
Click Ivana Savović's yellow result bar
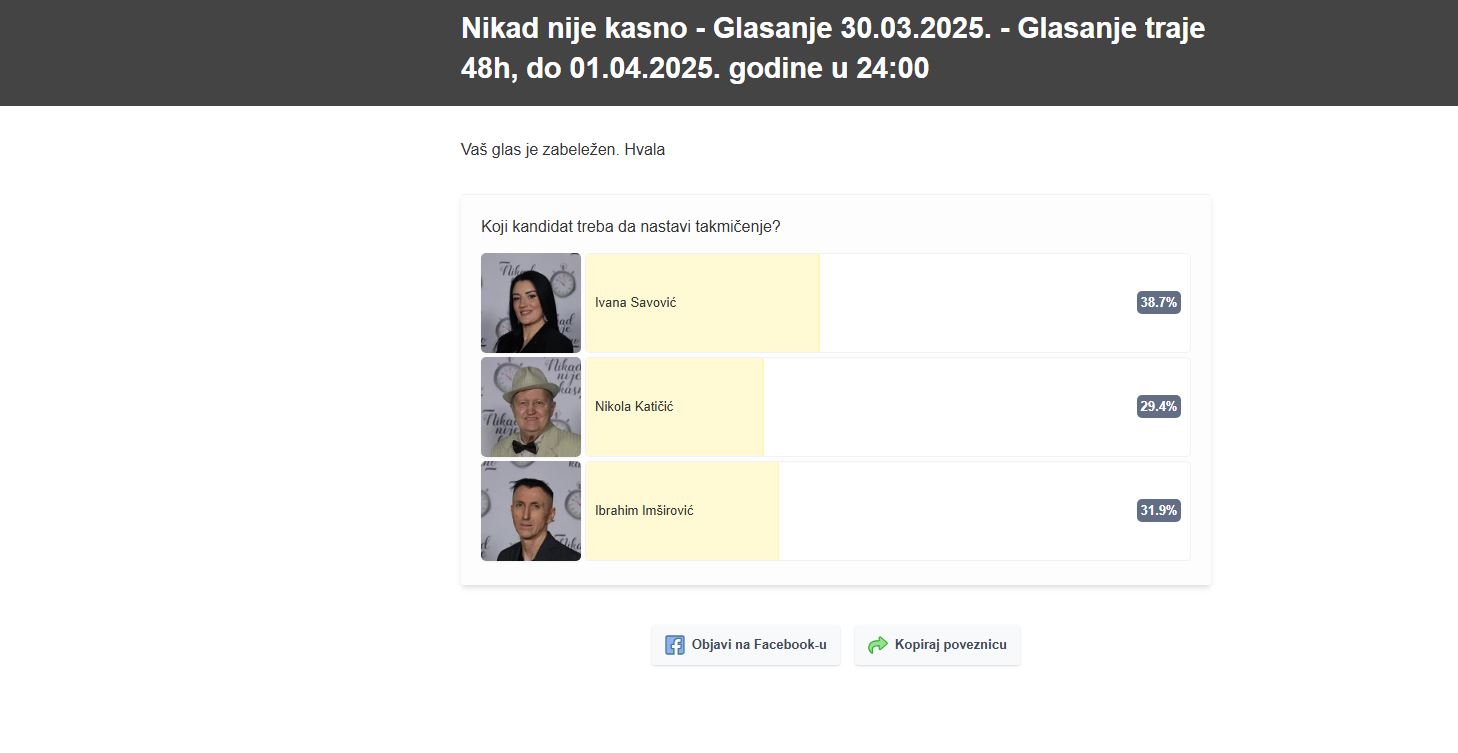(703, 303)
